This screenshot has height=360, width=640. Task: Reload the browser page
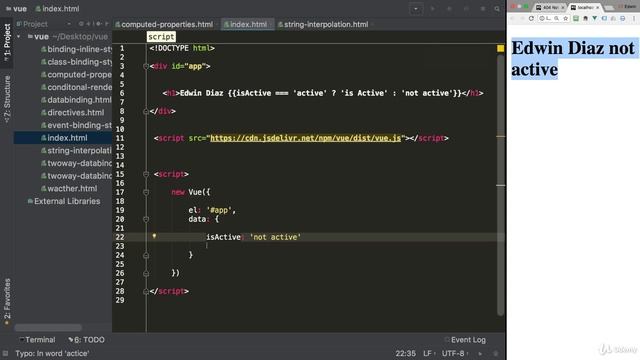pos(531,18)
